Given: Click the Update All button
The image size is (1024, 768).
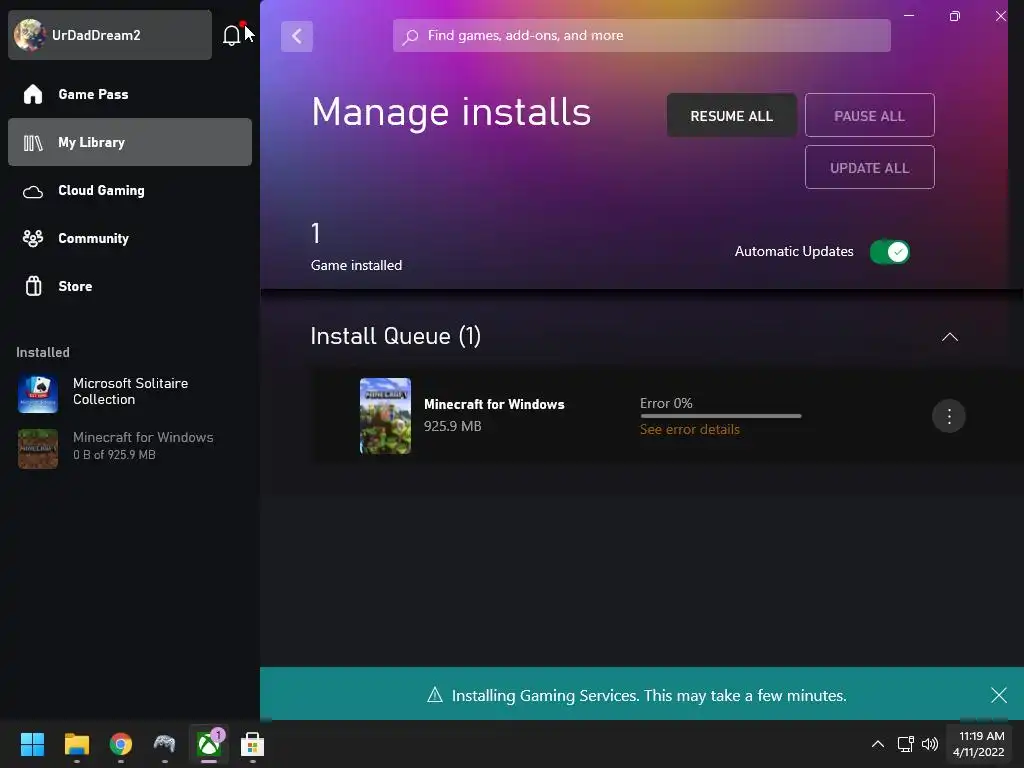Looking at the screenshot, I should point(869,168).
